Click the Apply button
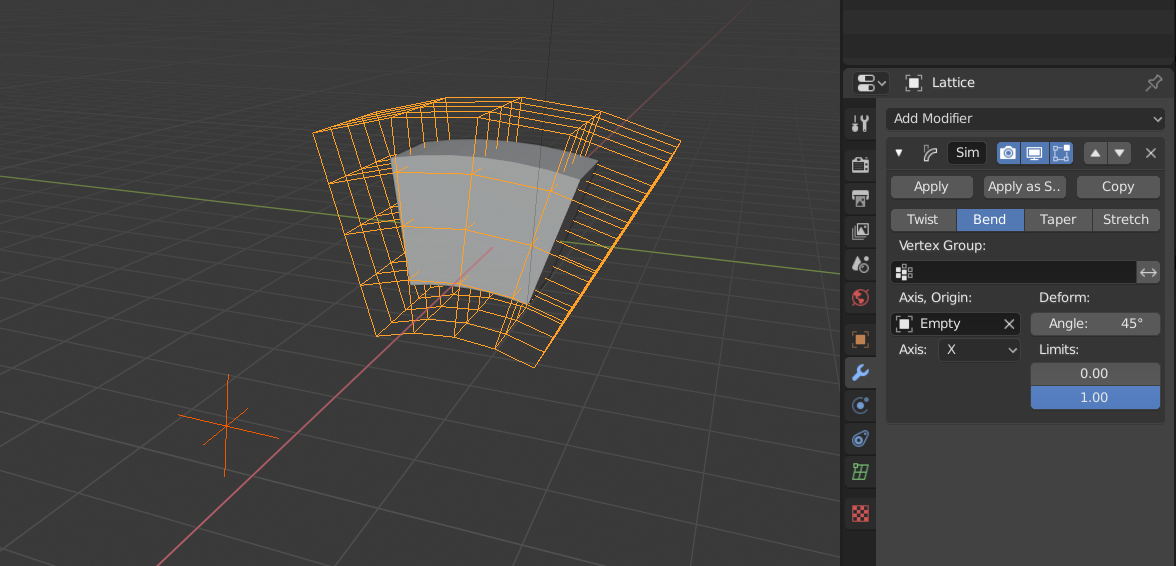The height and width of the screenshot is (566, 1176). click(x=931, y=187)
